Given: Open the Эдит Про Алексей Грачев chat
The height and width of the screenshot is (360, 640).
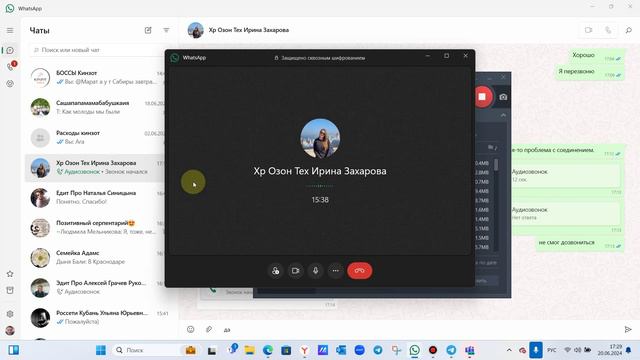Looking at the screenshot, I should click(96, 287).
